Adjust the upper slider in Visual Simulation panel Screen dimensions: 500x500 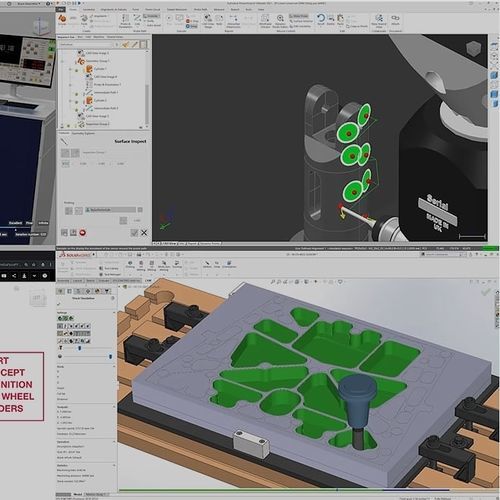coord(79,348)
